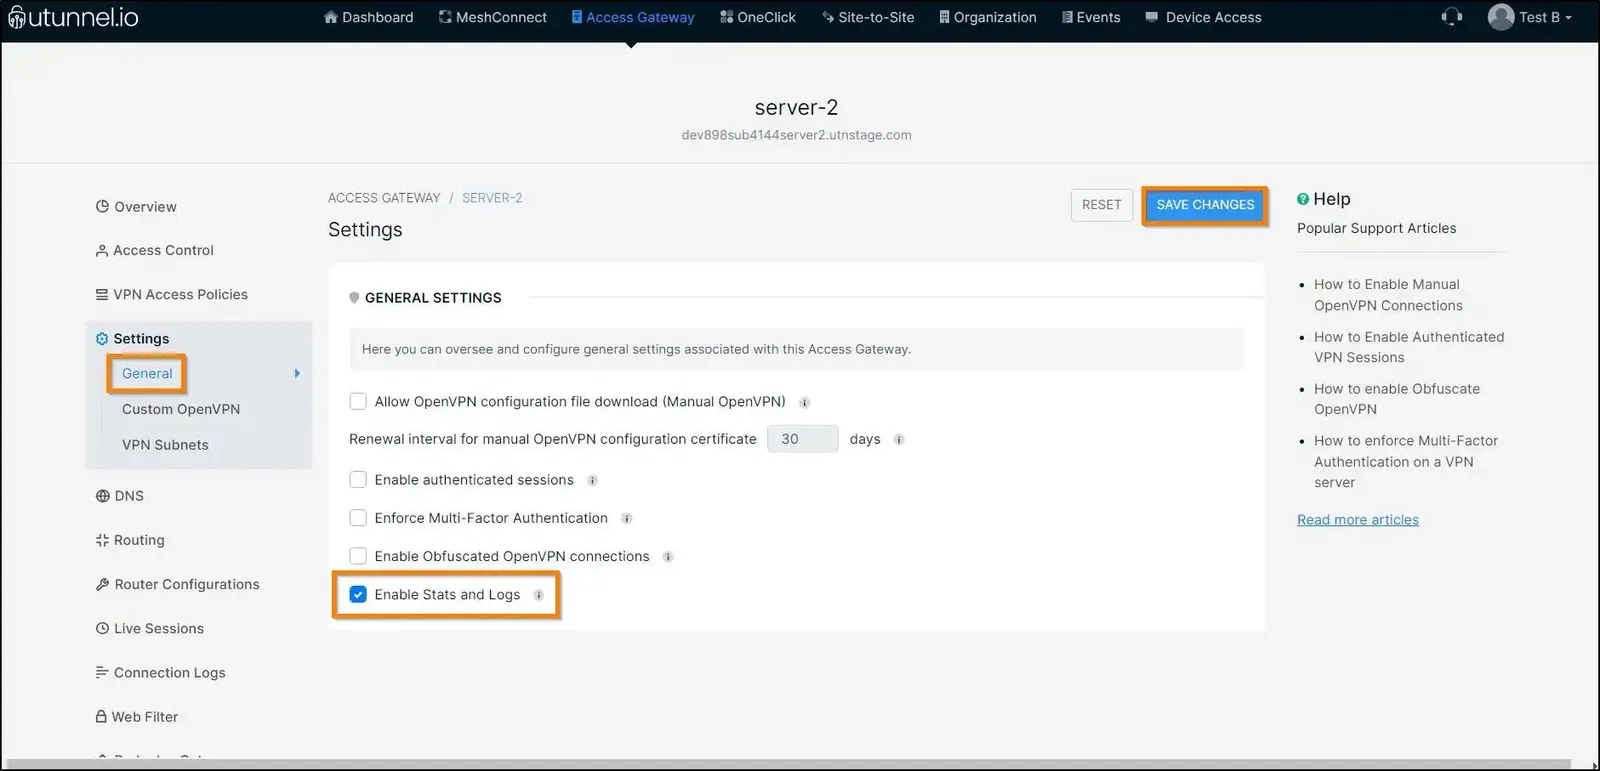The width and height of the screenshot is (1600, 771).
Task: Click info icon beside Allow OpenVPN configuration download
Action: coord(804,402)
